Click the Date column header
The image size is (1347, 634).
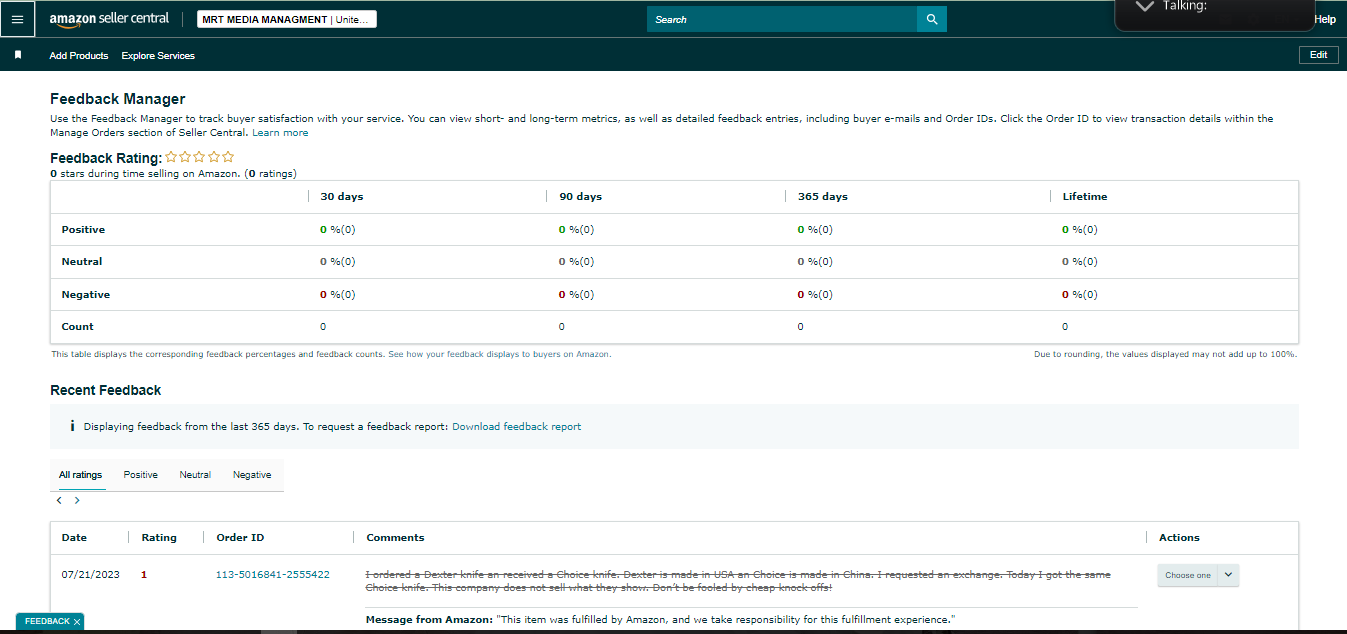[x=74, y=538]
